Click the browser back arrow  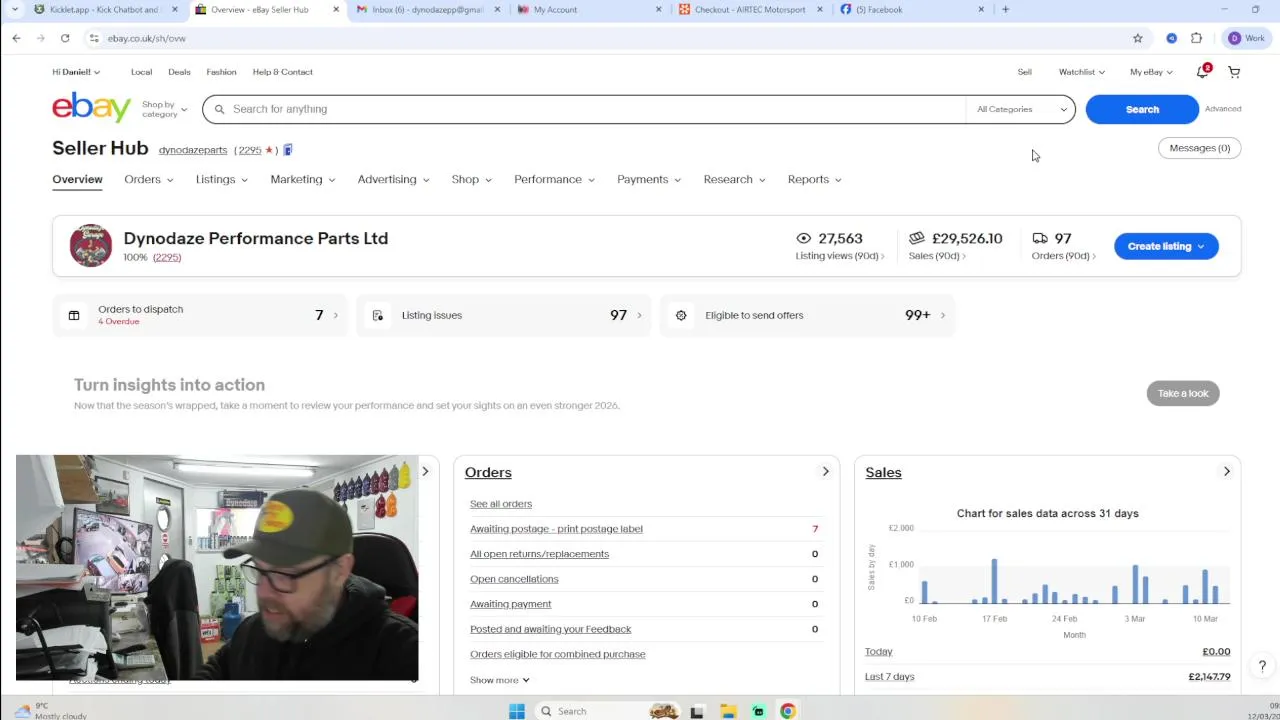16,38
